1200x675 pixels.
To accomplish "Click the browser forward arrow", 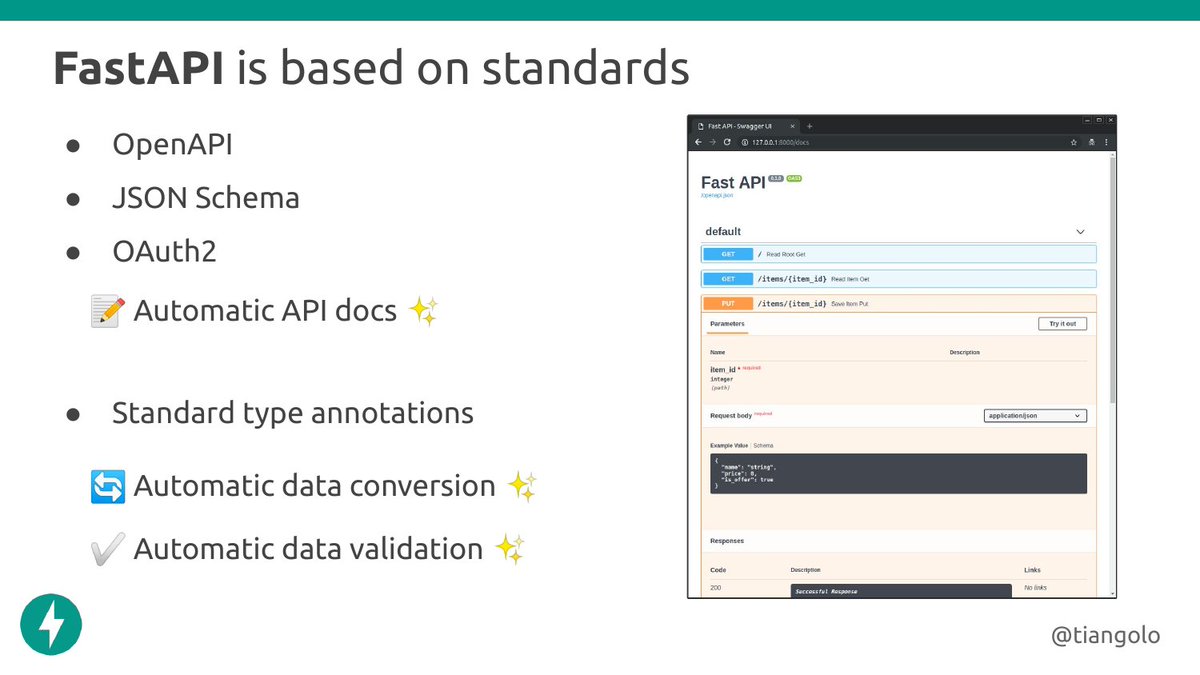I will [x=712, y=142].
